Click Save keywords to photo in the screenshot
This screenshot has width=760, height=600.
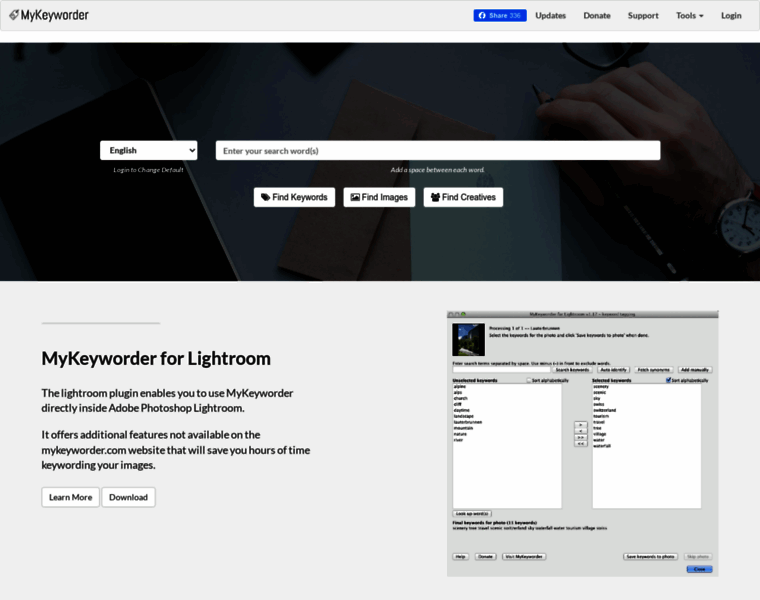tap(651, 556)
